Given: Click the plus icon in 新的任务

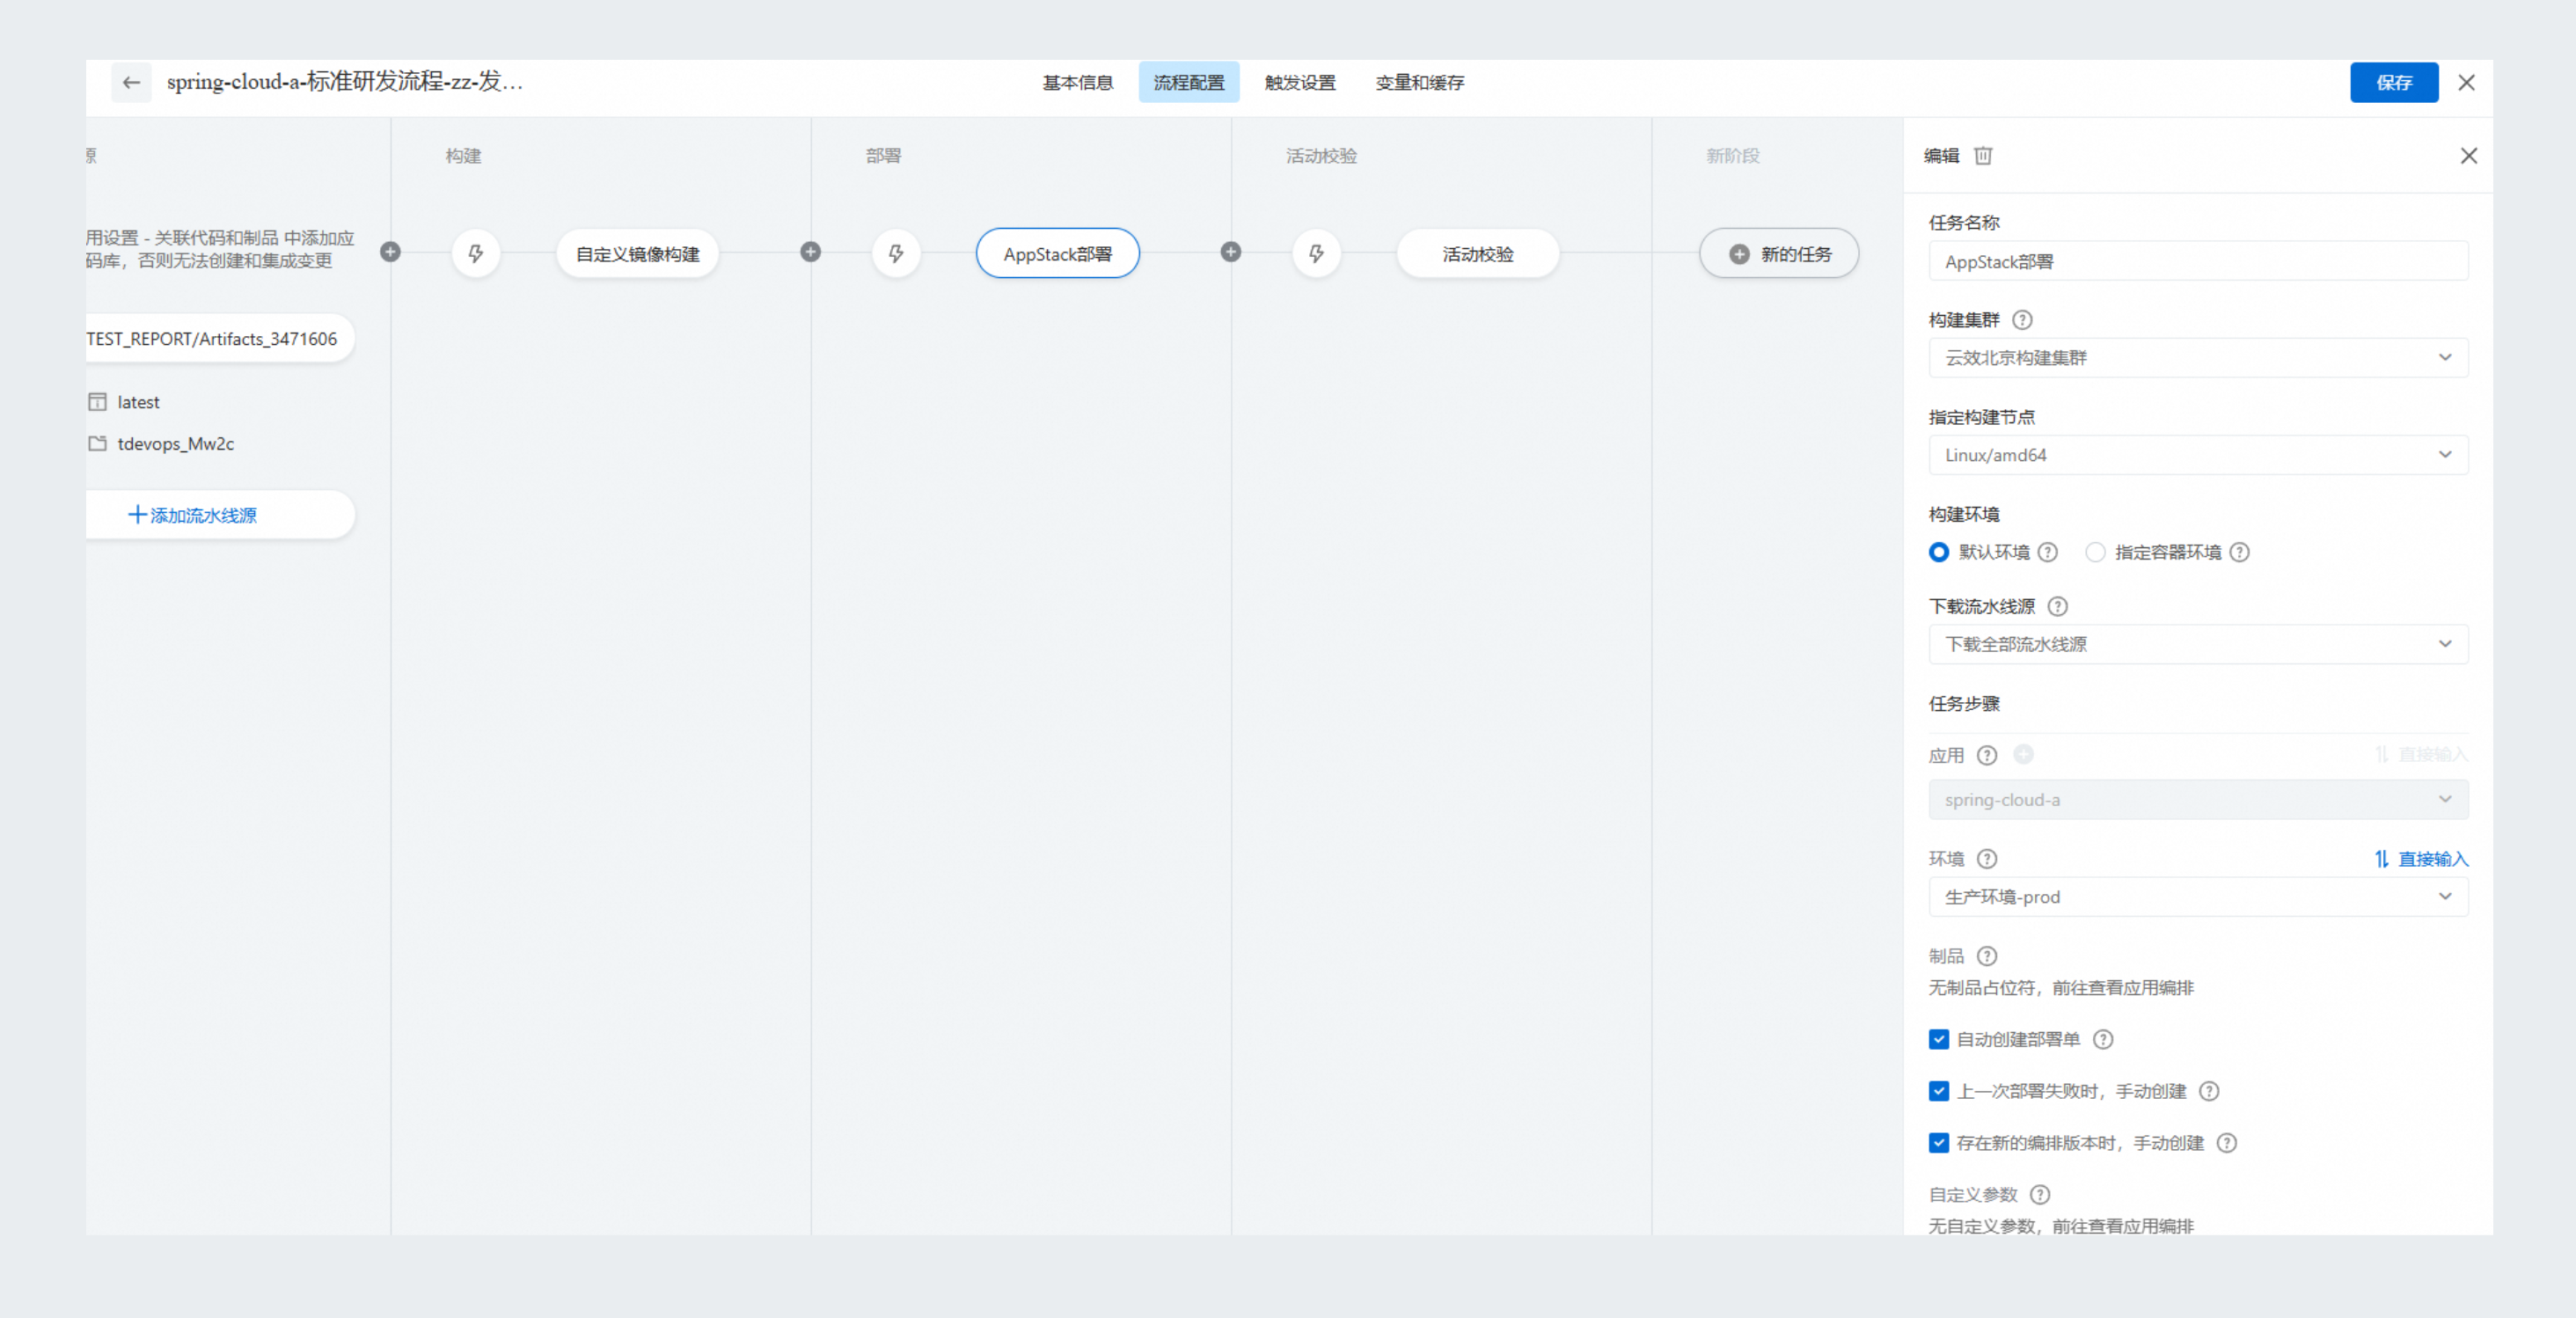Looking at the screenshot, I should [x=1740, y=255].
